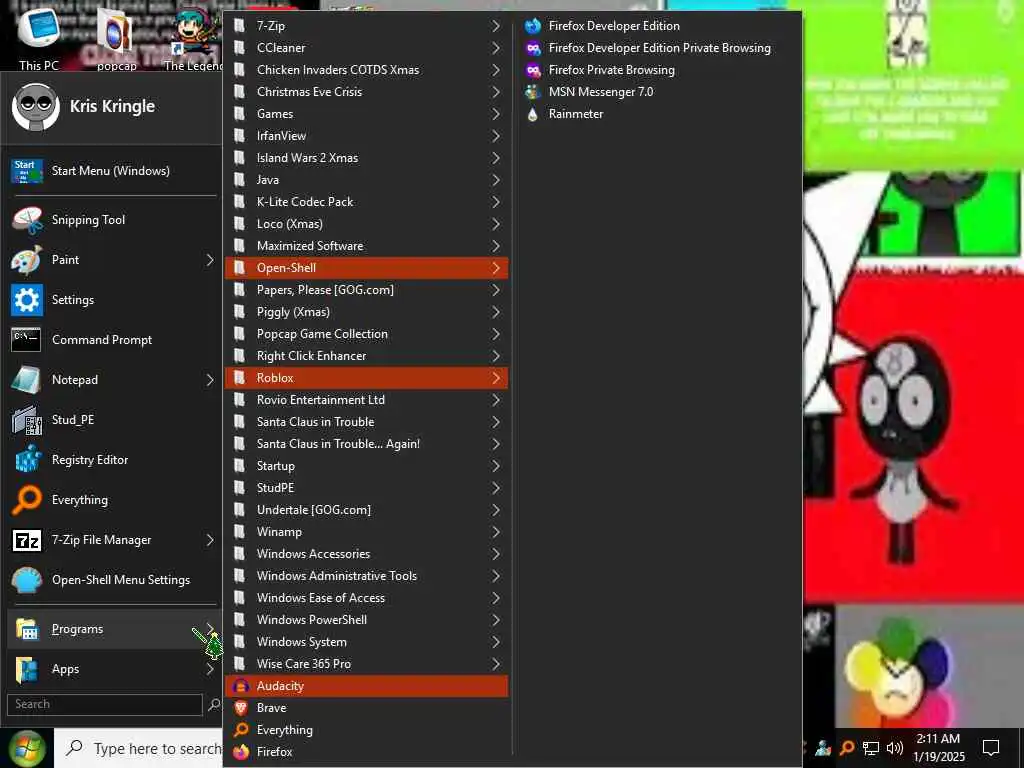Expand the Games folder chevron
The width and height of the screenshot is (1024, 768).
coord(496,114)
